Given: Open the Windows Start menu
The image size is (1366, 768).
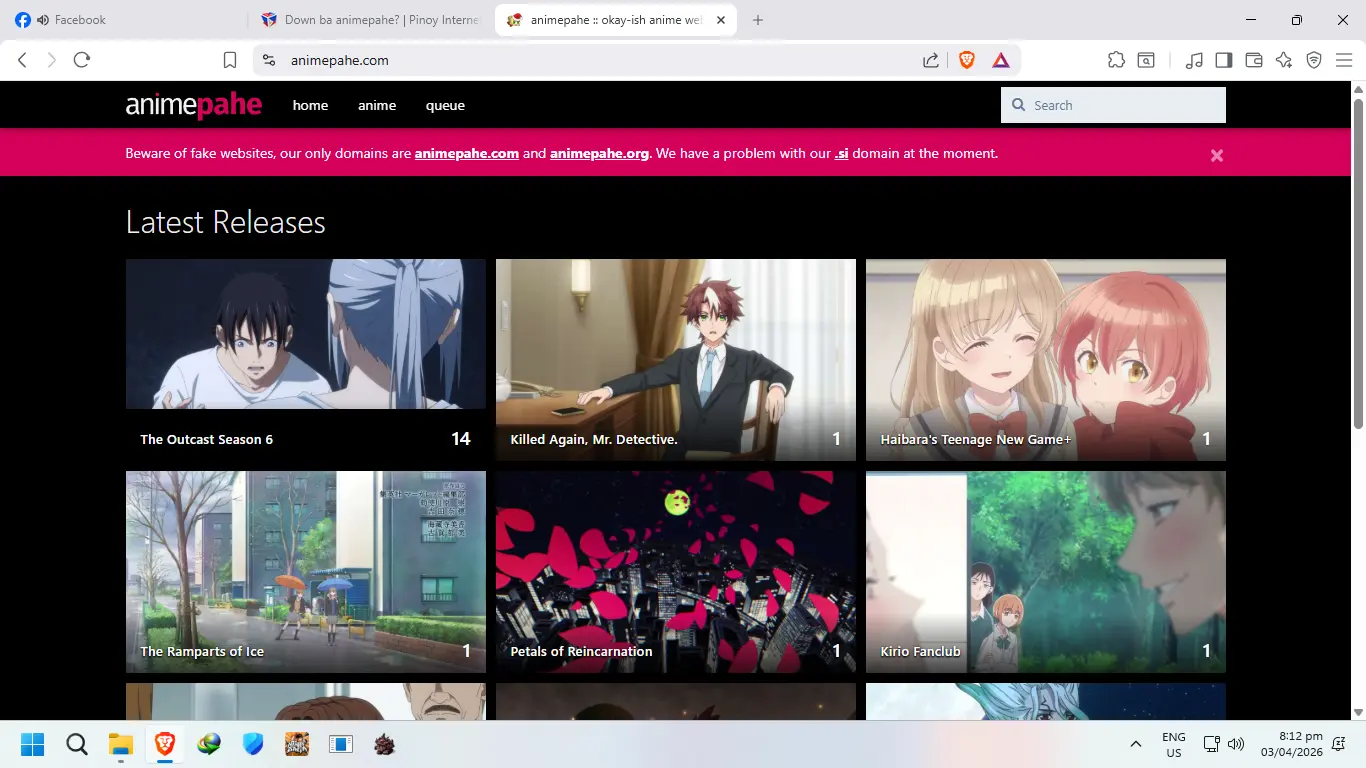Looking at the screenshot, I should tap(32, 744).
